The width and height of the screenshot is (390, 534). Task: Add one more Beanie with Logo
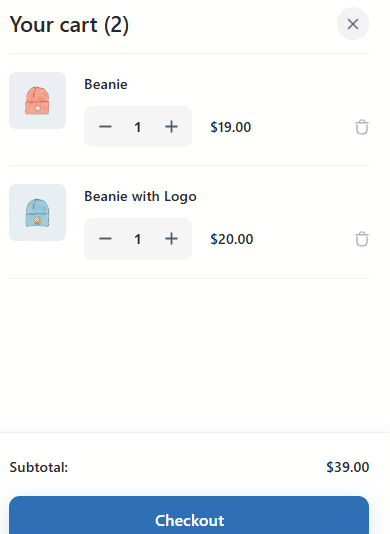point(171,239)
